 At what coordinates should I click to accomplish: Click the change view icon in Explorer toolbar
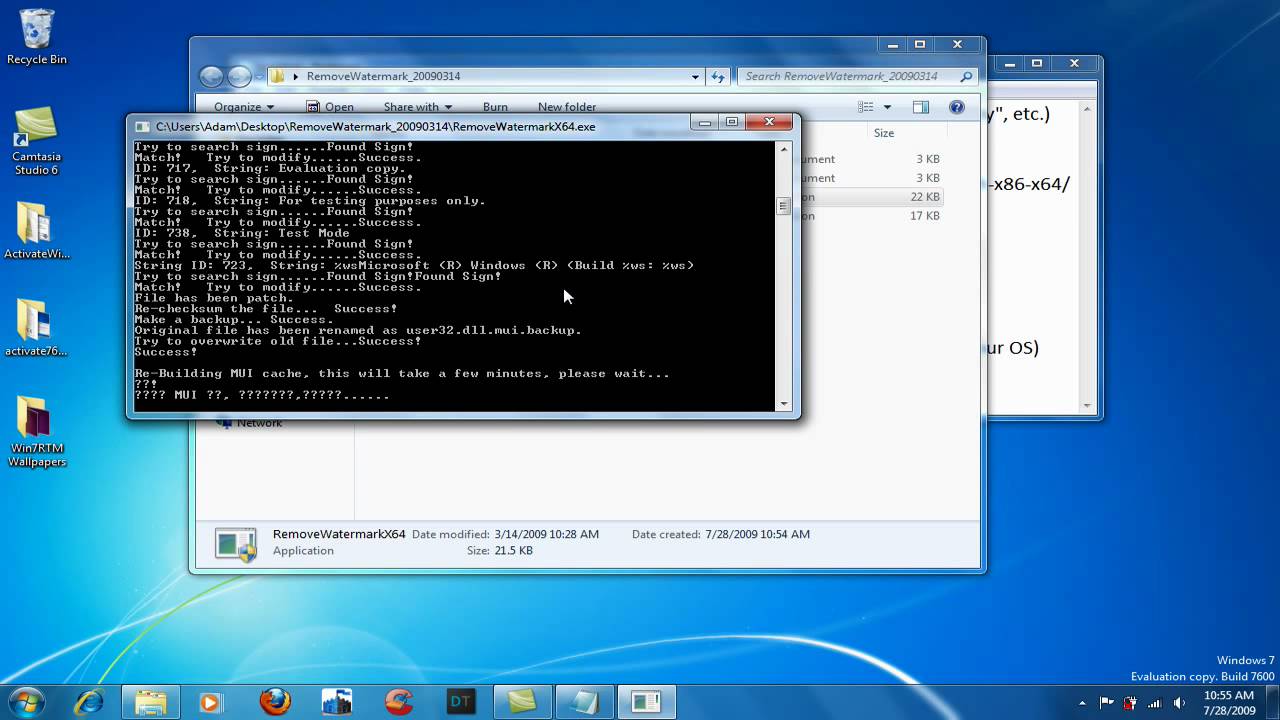(866, 107)
